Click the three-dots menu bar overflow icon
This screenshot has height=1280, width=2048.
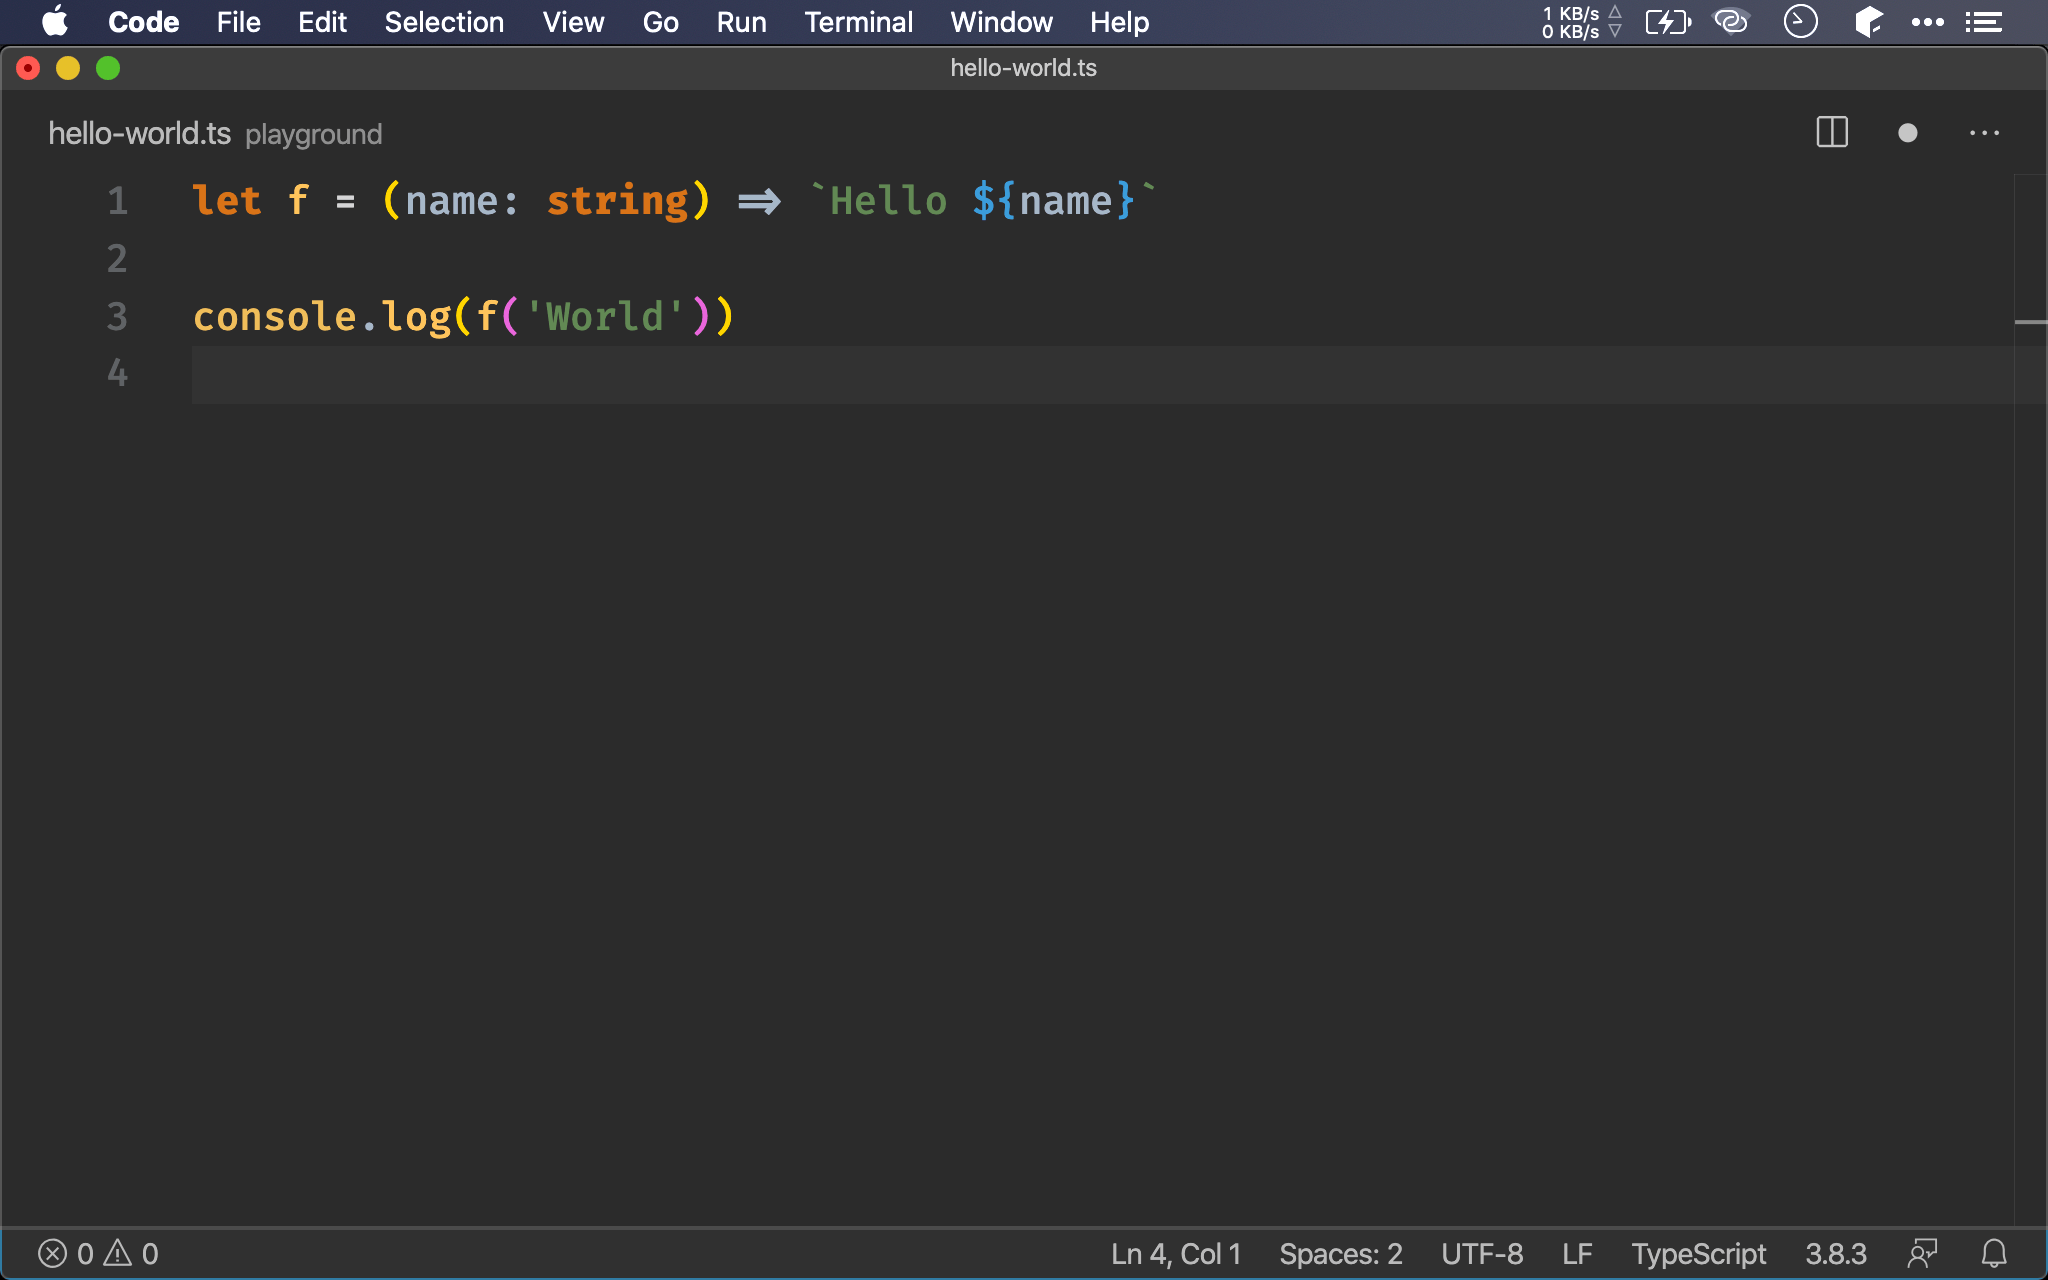pos(1927,22)
